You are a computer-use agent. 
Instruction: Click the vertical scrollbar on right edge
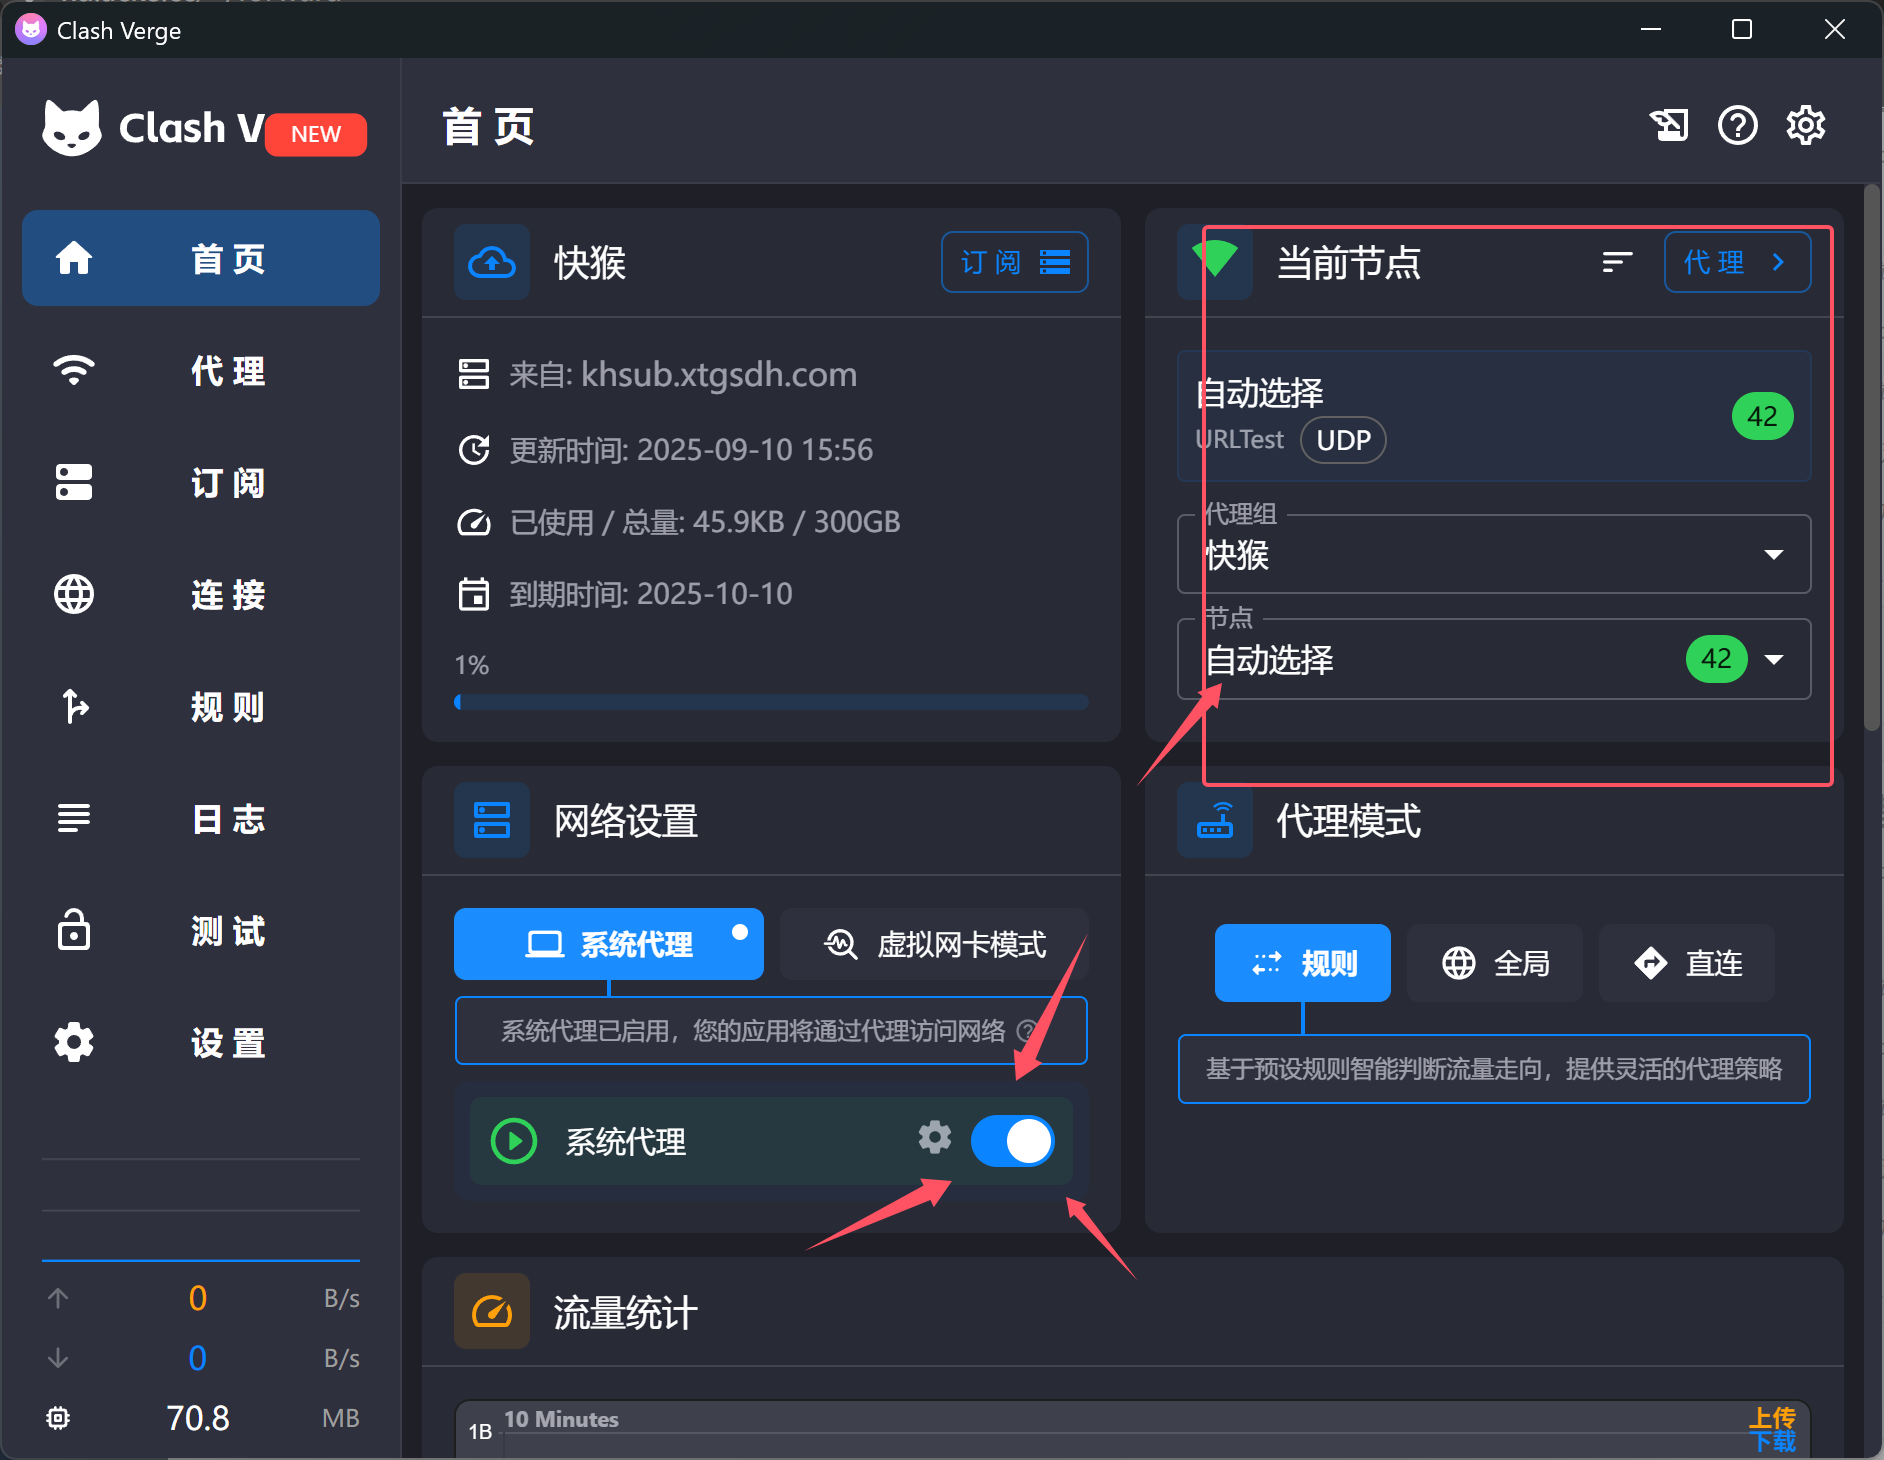pyautogui.click(x=1871, y=460)
